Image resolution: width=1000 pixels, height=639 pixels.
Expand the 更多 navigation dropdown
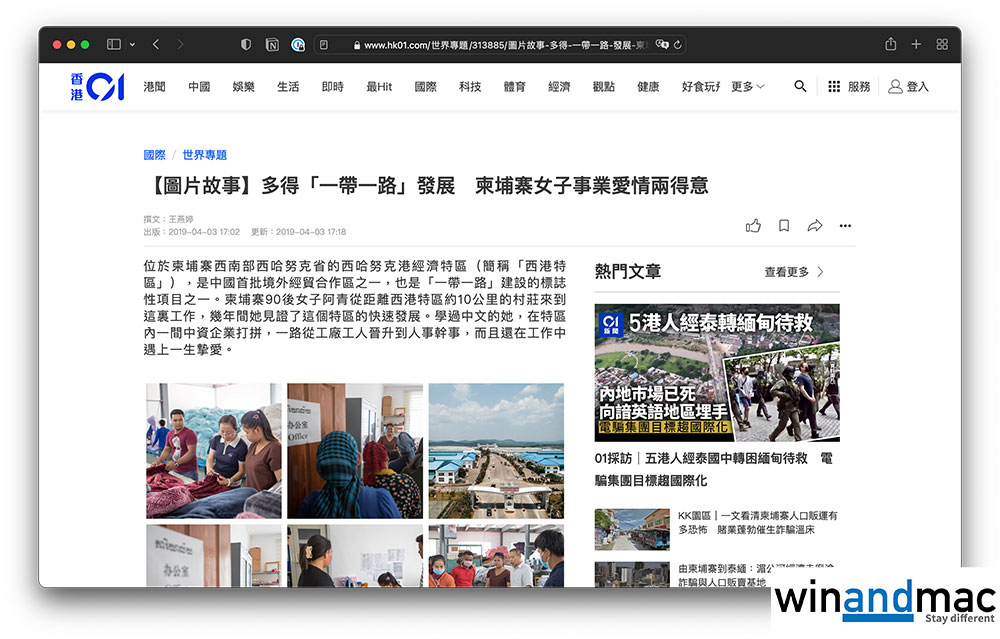(747, 87)
